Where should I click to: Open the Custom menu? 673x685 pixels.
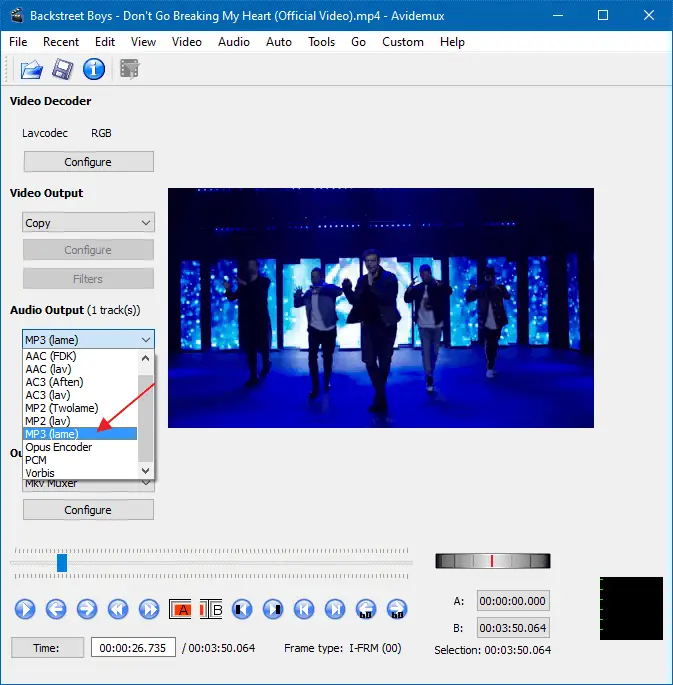coord(403,42)
